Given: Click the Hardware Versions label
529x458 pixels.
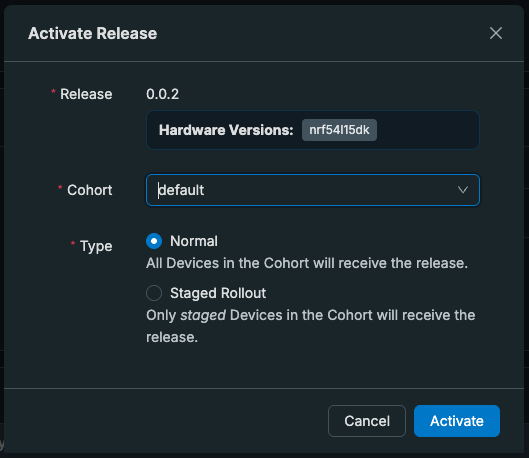Looking at the screenshot, I should pos(226,130).
